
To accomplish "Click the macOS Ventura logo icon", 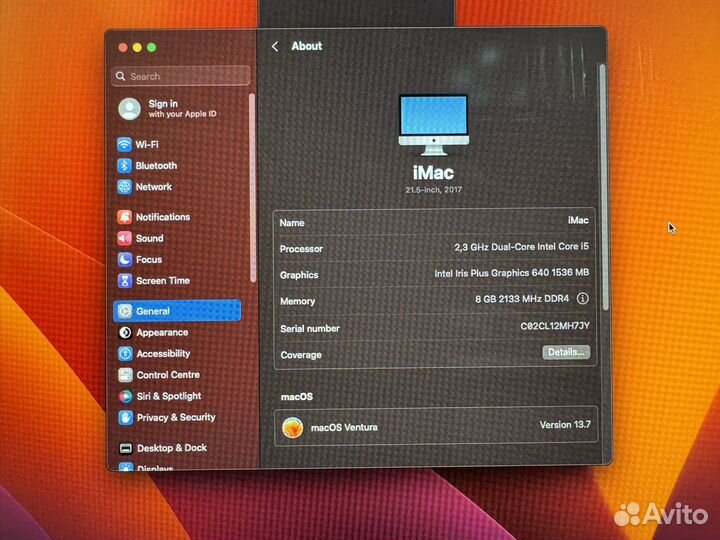I will (292, 428).
